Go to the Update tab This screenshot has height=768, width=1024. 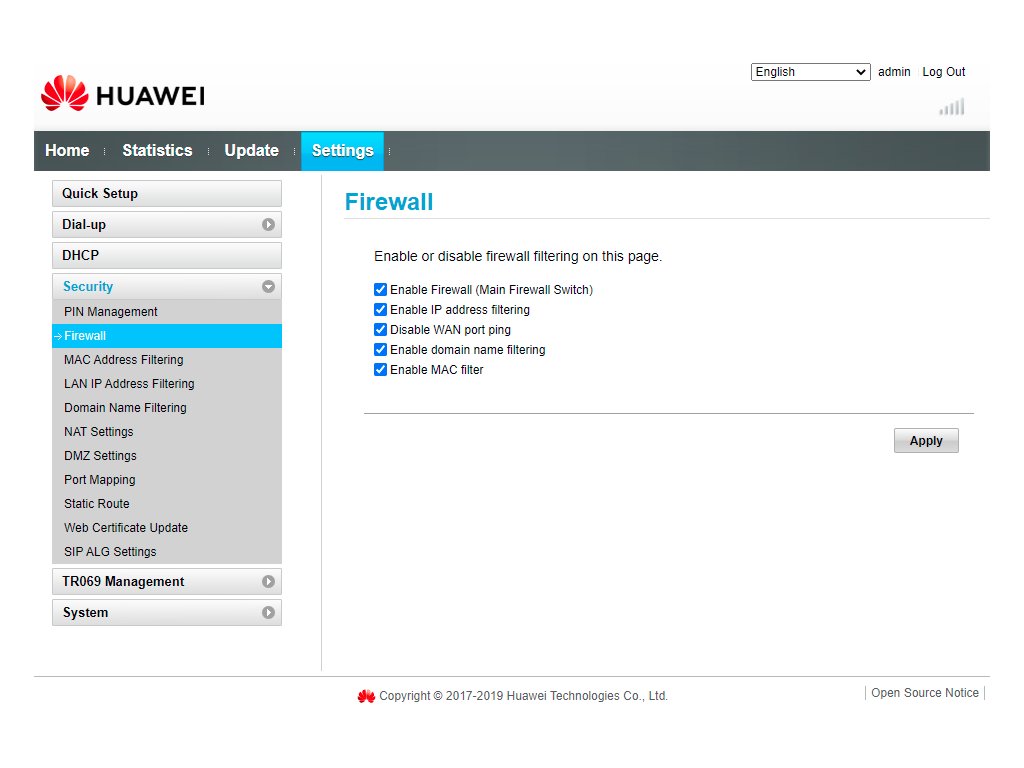coord(251,151)
